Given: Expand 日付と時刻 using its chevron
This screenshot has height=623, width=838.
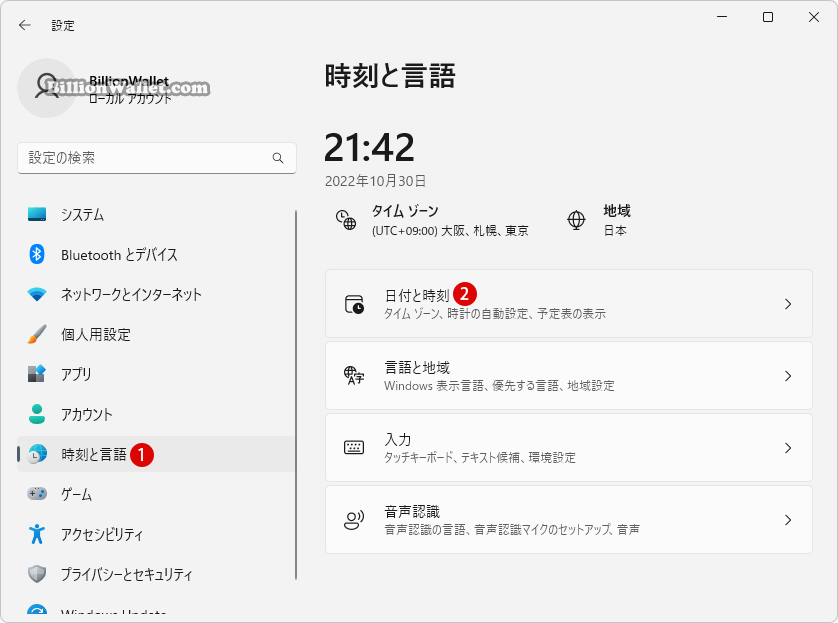Looking at the screenshot, I should [x=788, y=304].
